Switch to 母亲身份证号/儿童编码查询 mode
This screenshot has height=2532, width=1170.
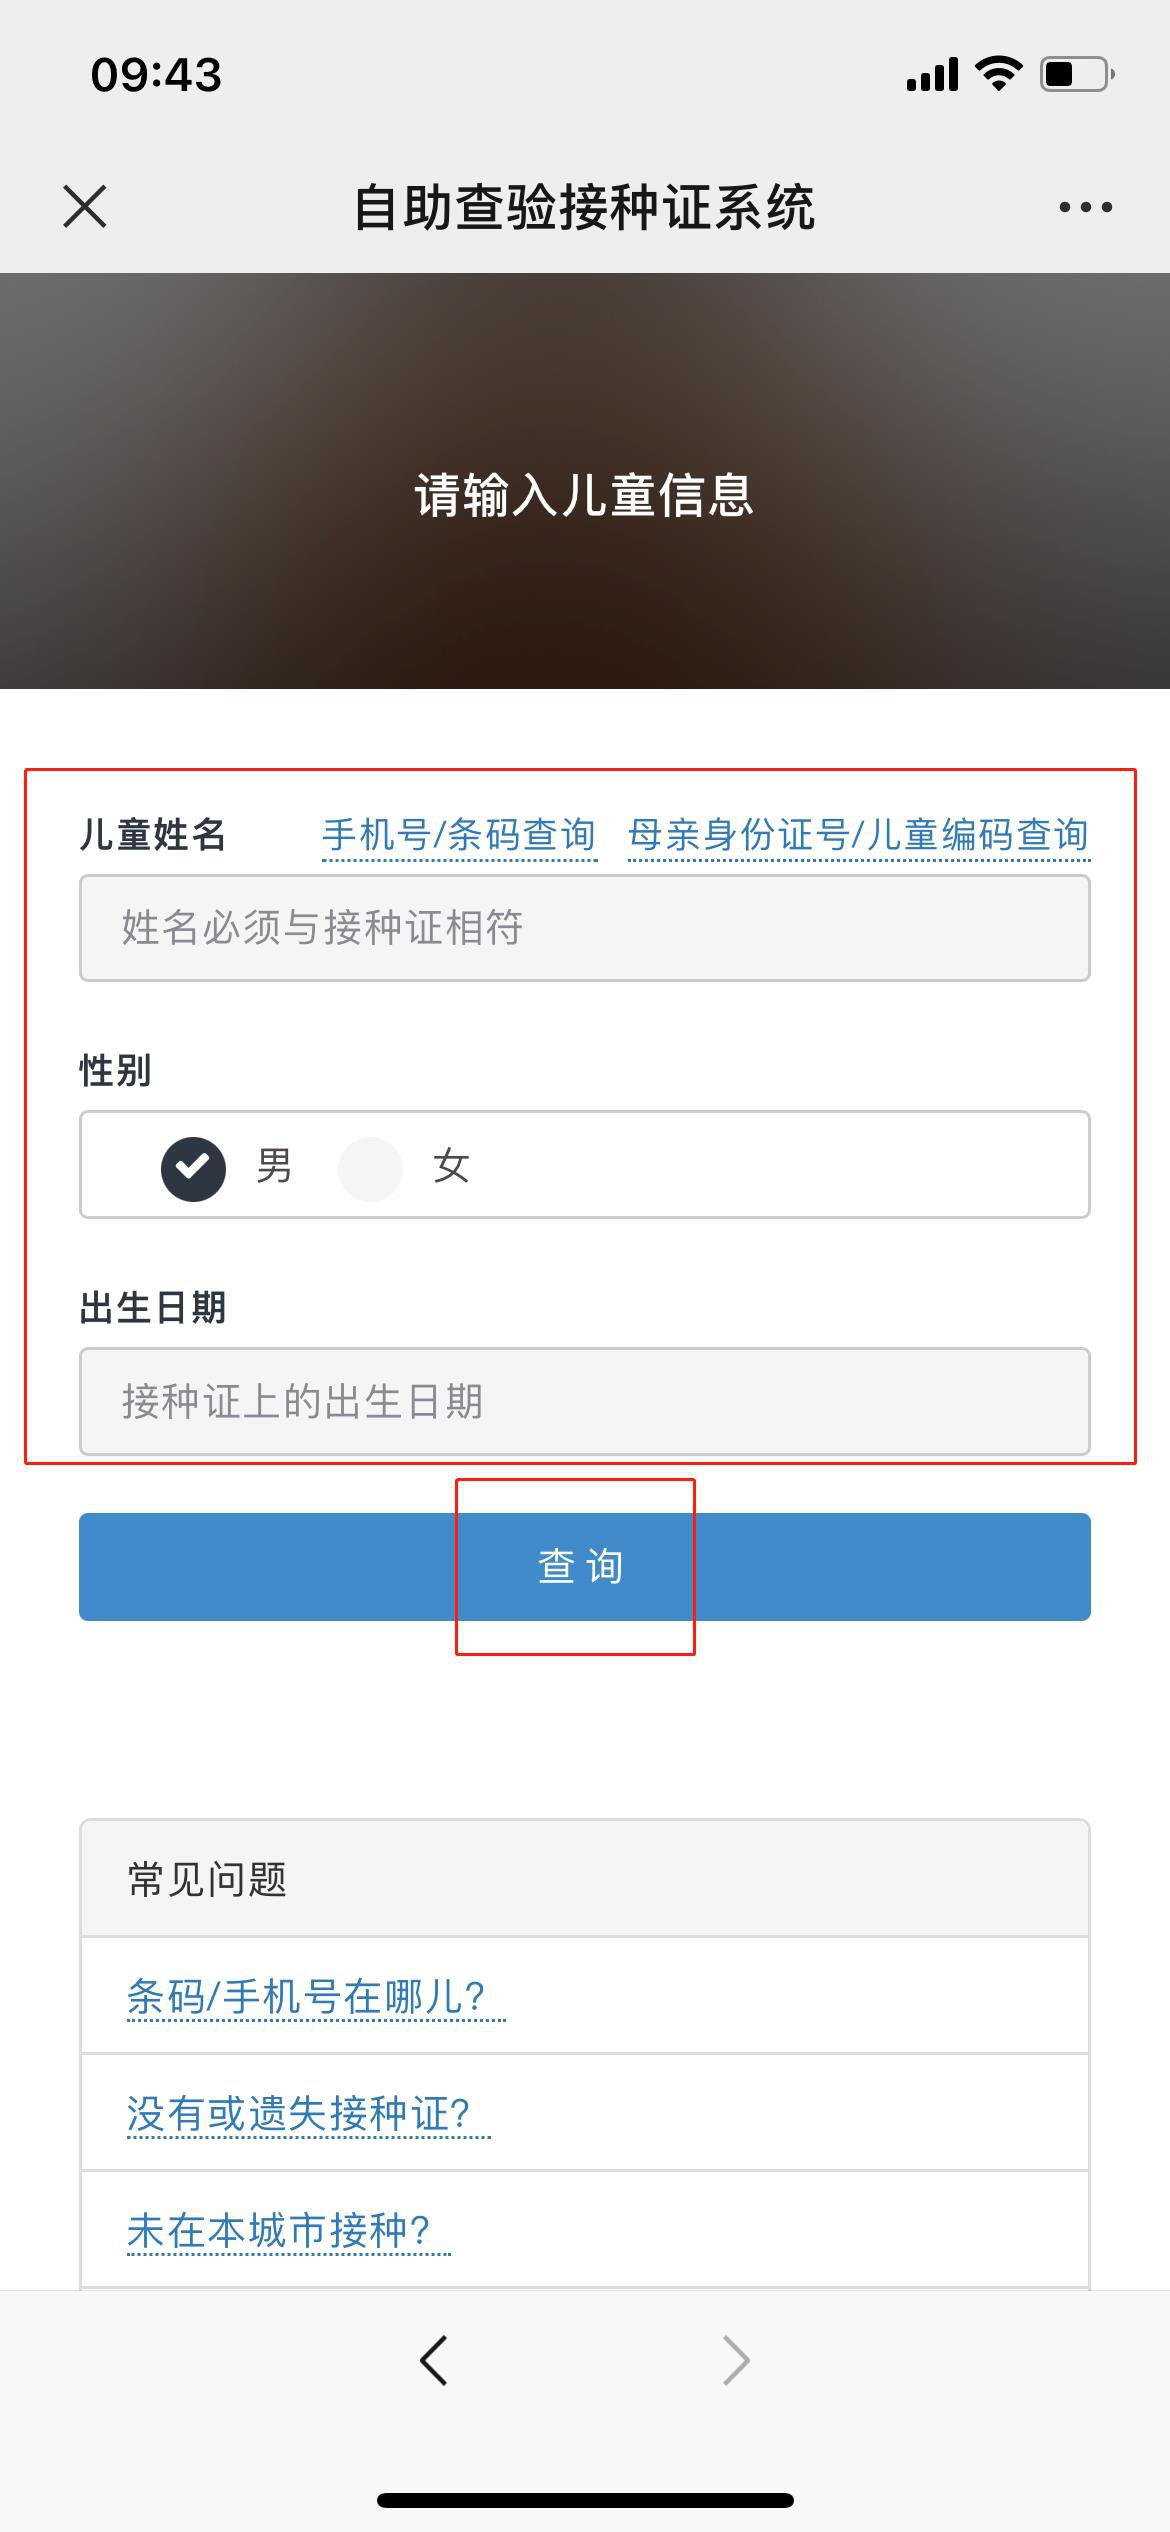(858, 835)
